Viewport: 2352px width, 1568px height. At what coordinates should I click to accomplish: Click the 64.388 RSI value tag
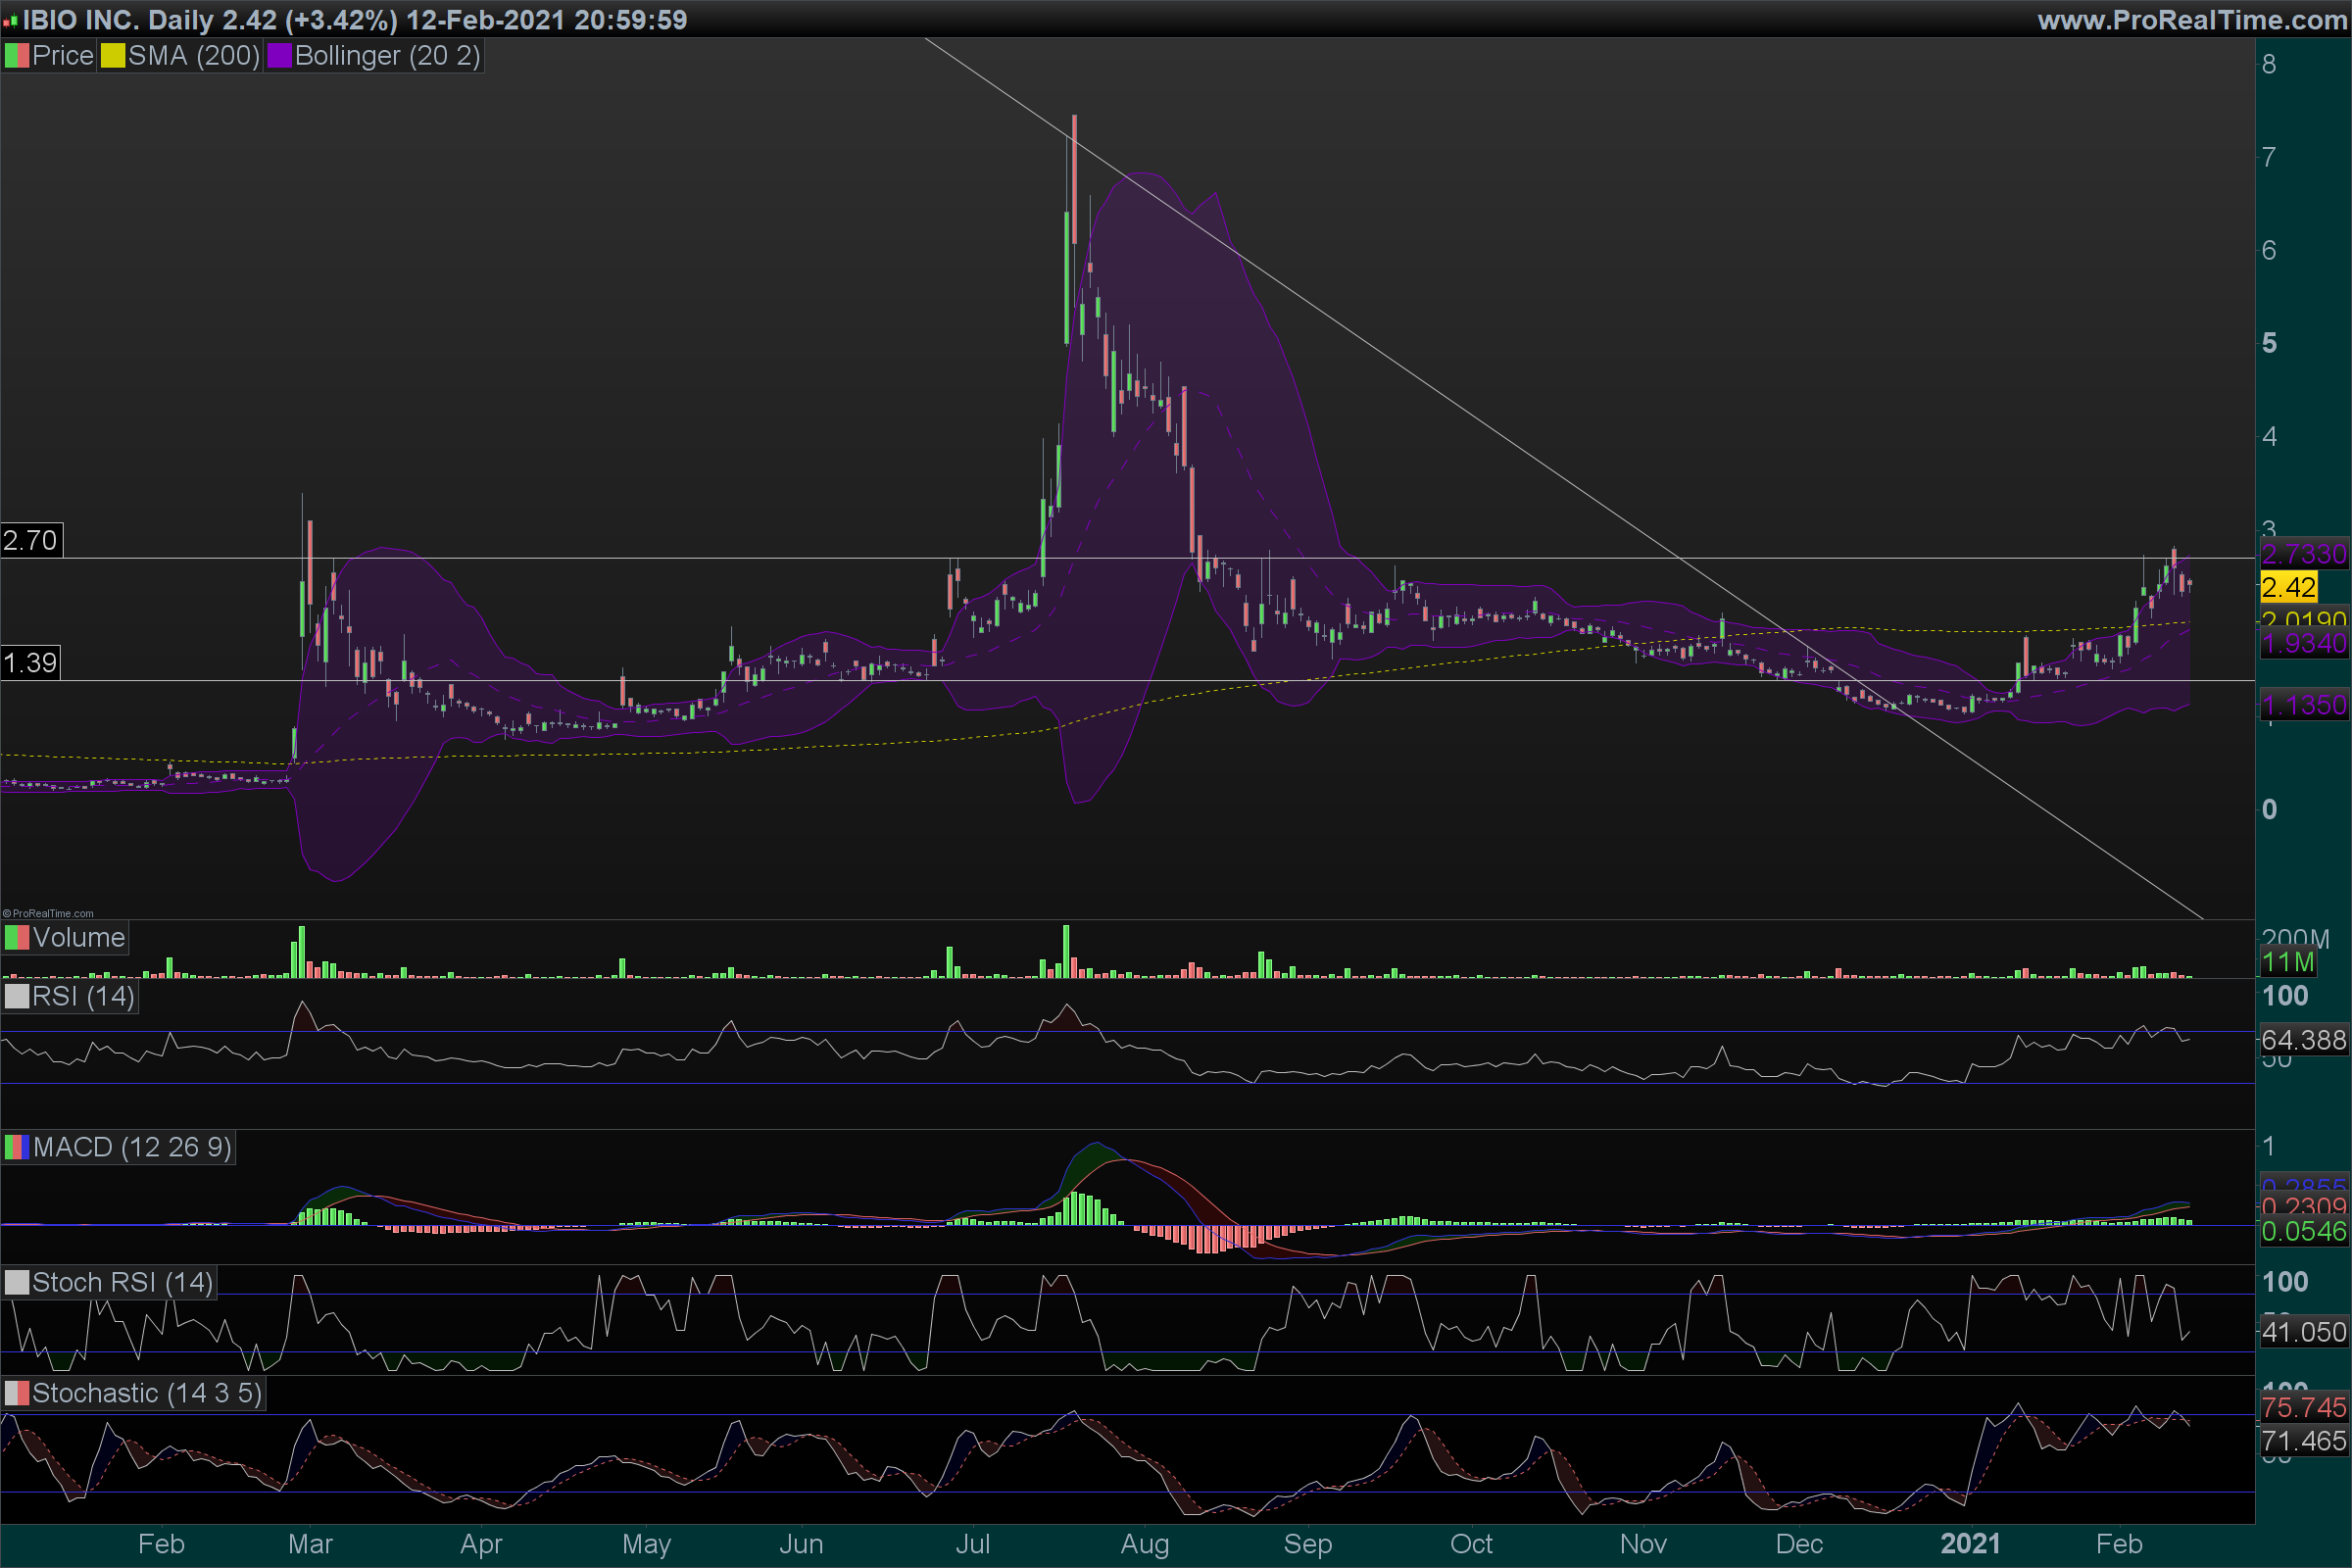pyautogui.click(x=2303, y=1040)
